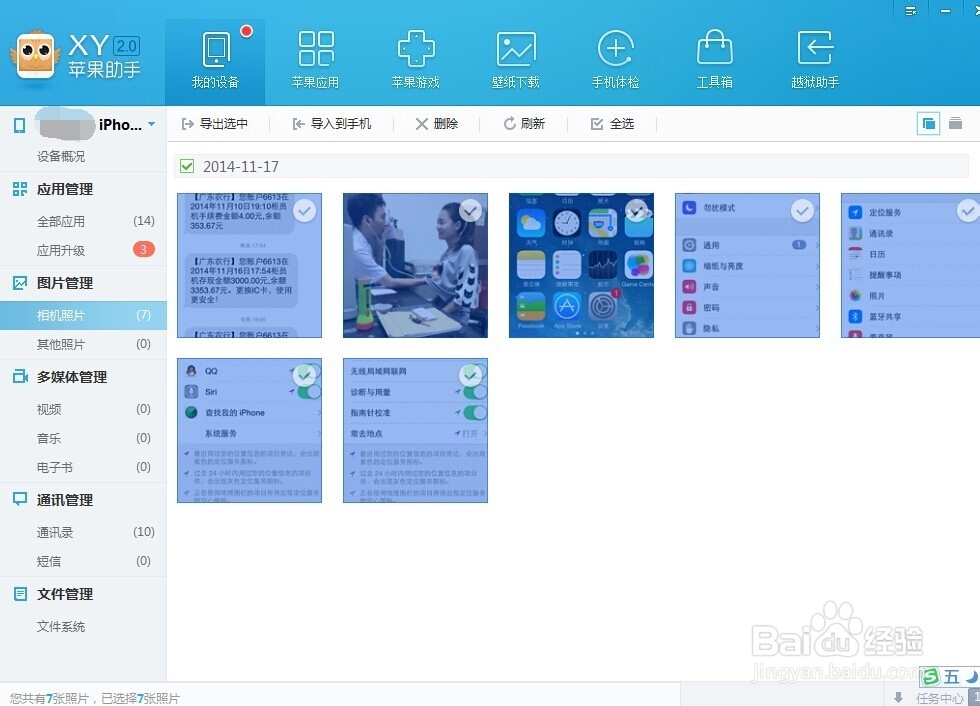Viewport: 980px width, 706px height.
Task: Select 音乐 (0) in sidebar
Action: tap(83, 438)
